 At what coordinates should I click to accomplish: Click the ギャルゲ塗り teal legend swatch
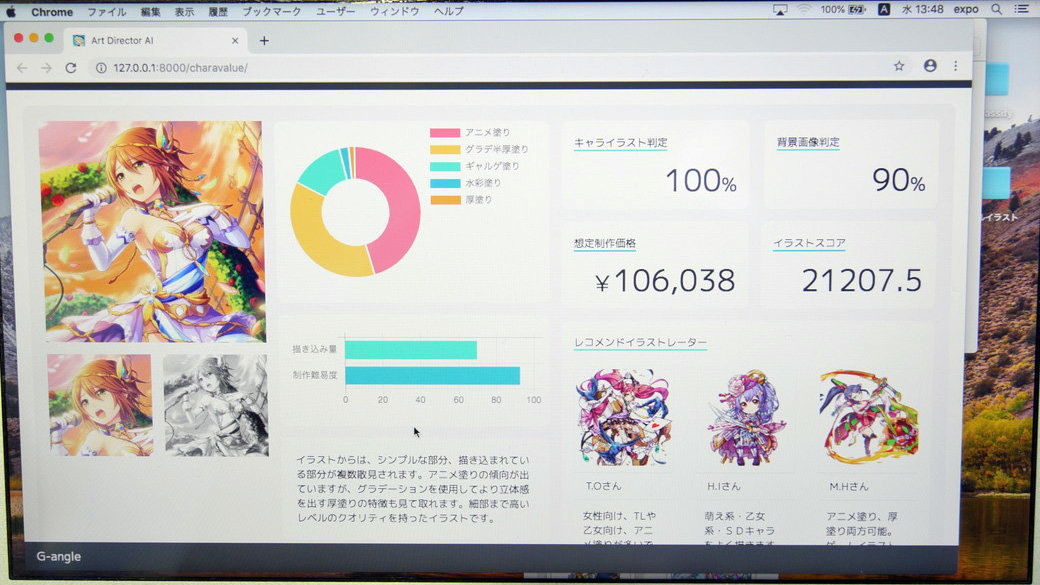(x=445, y=166)
